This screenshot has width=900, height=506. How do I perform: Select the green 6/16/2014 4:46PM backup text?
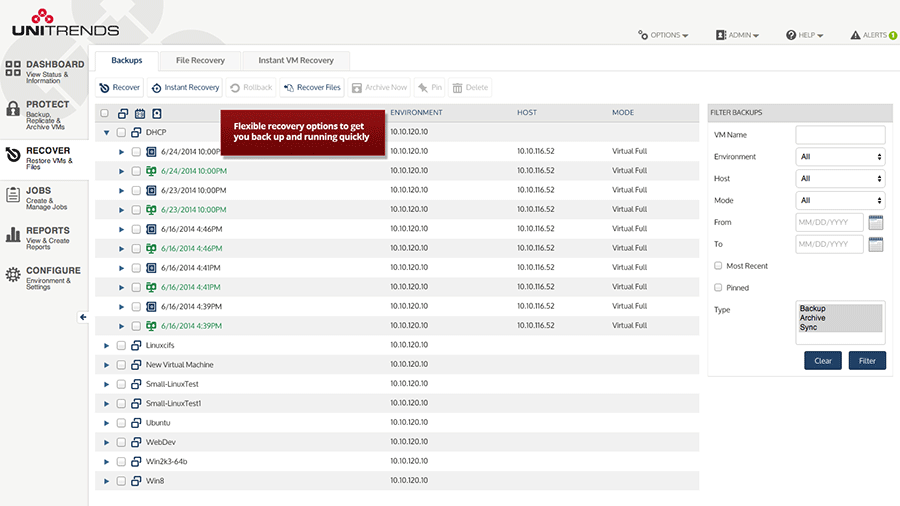192,248
